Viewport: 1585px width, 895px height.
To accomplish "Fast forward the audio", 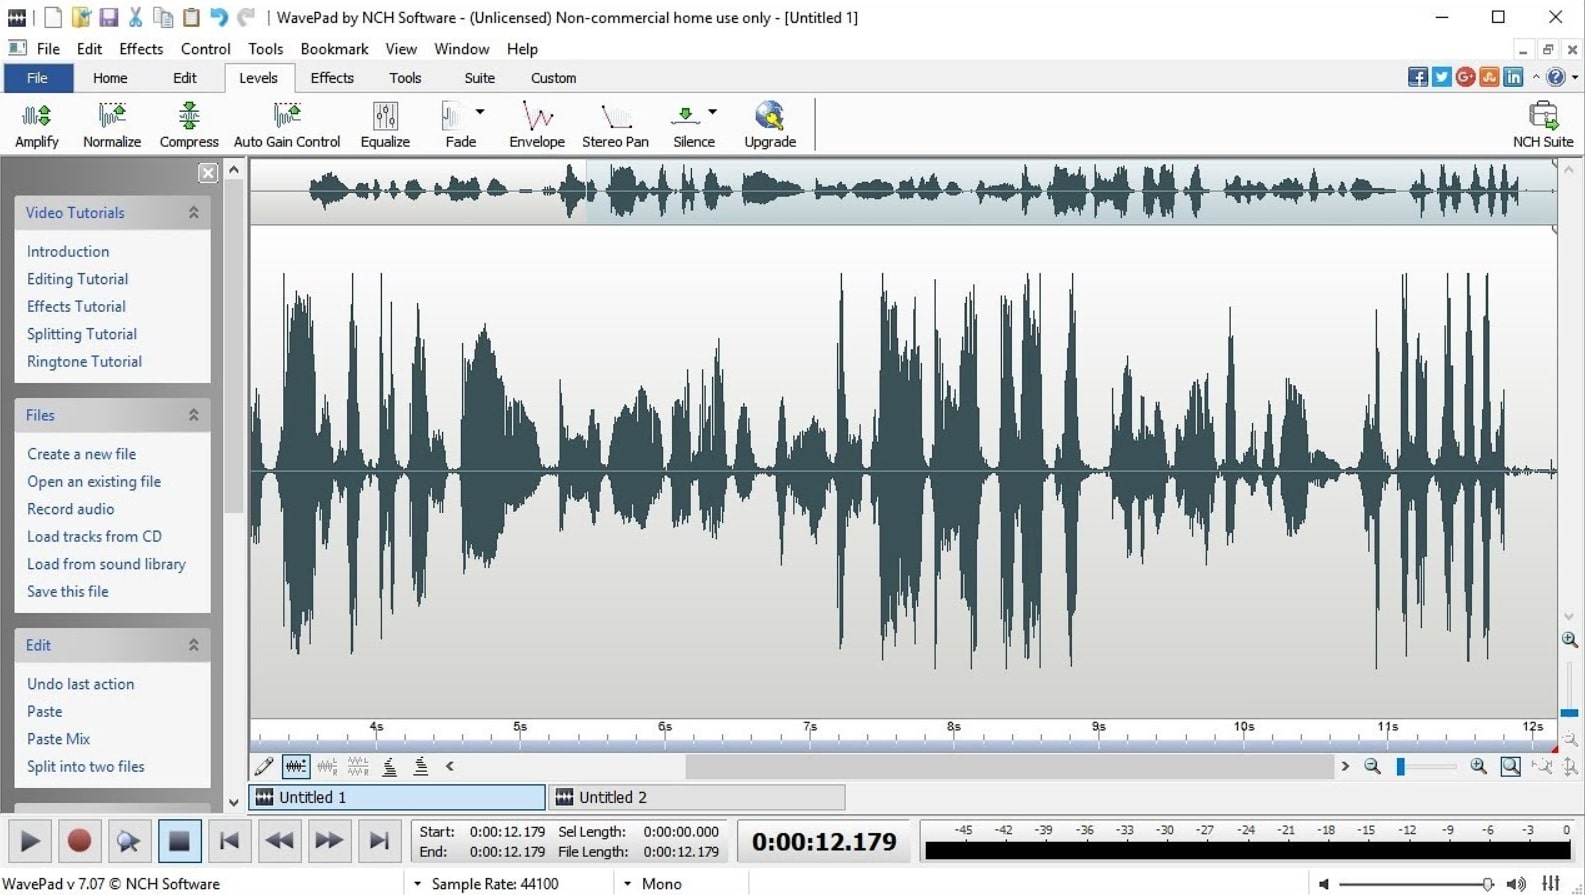I will 329,841.
